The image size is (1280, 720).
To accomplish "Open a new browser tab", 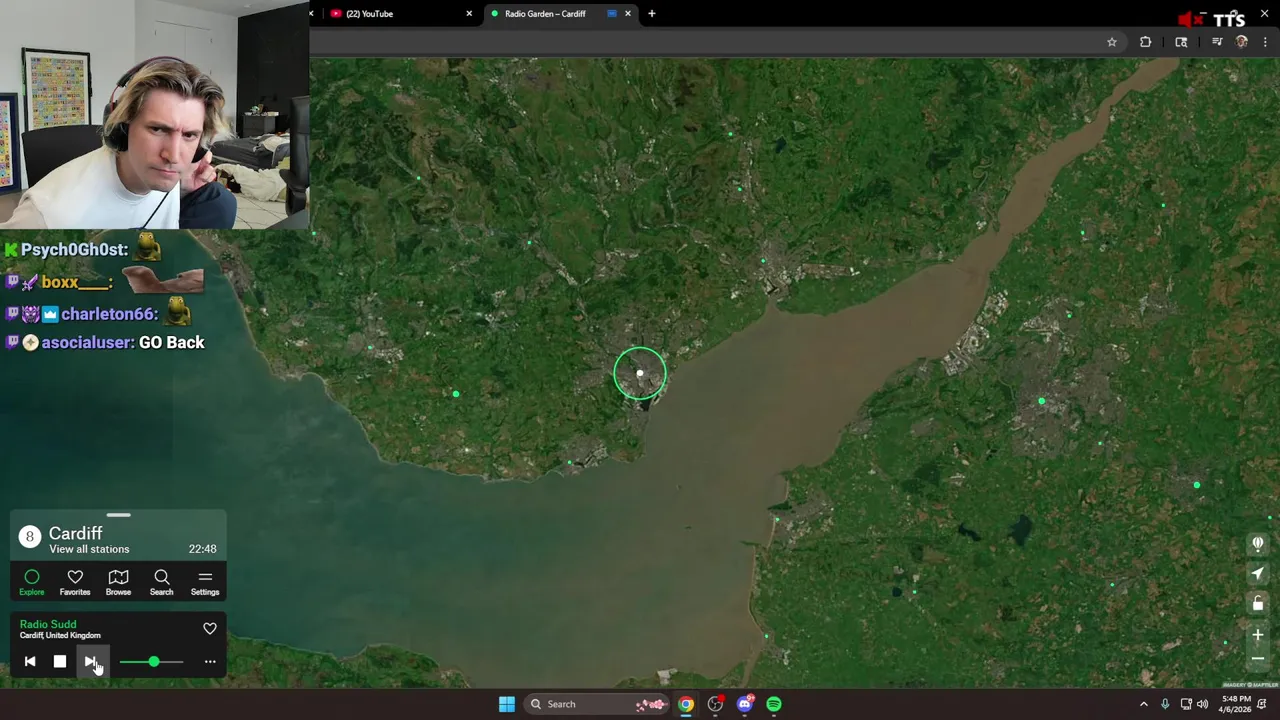I will [652, 14].
